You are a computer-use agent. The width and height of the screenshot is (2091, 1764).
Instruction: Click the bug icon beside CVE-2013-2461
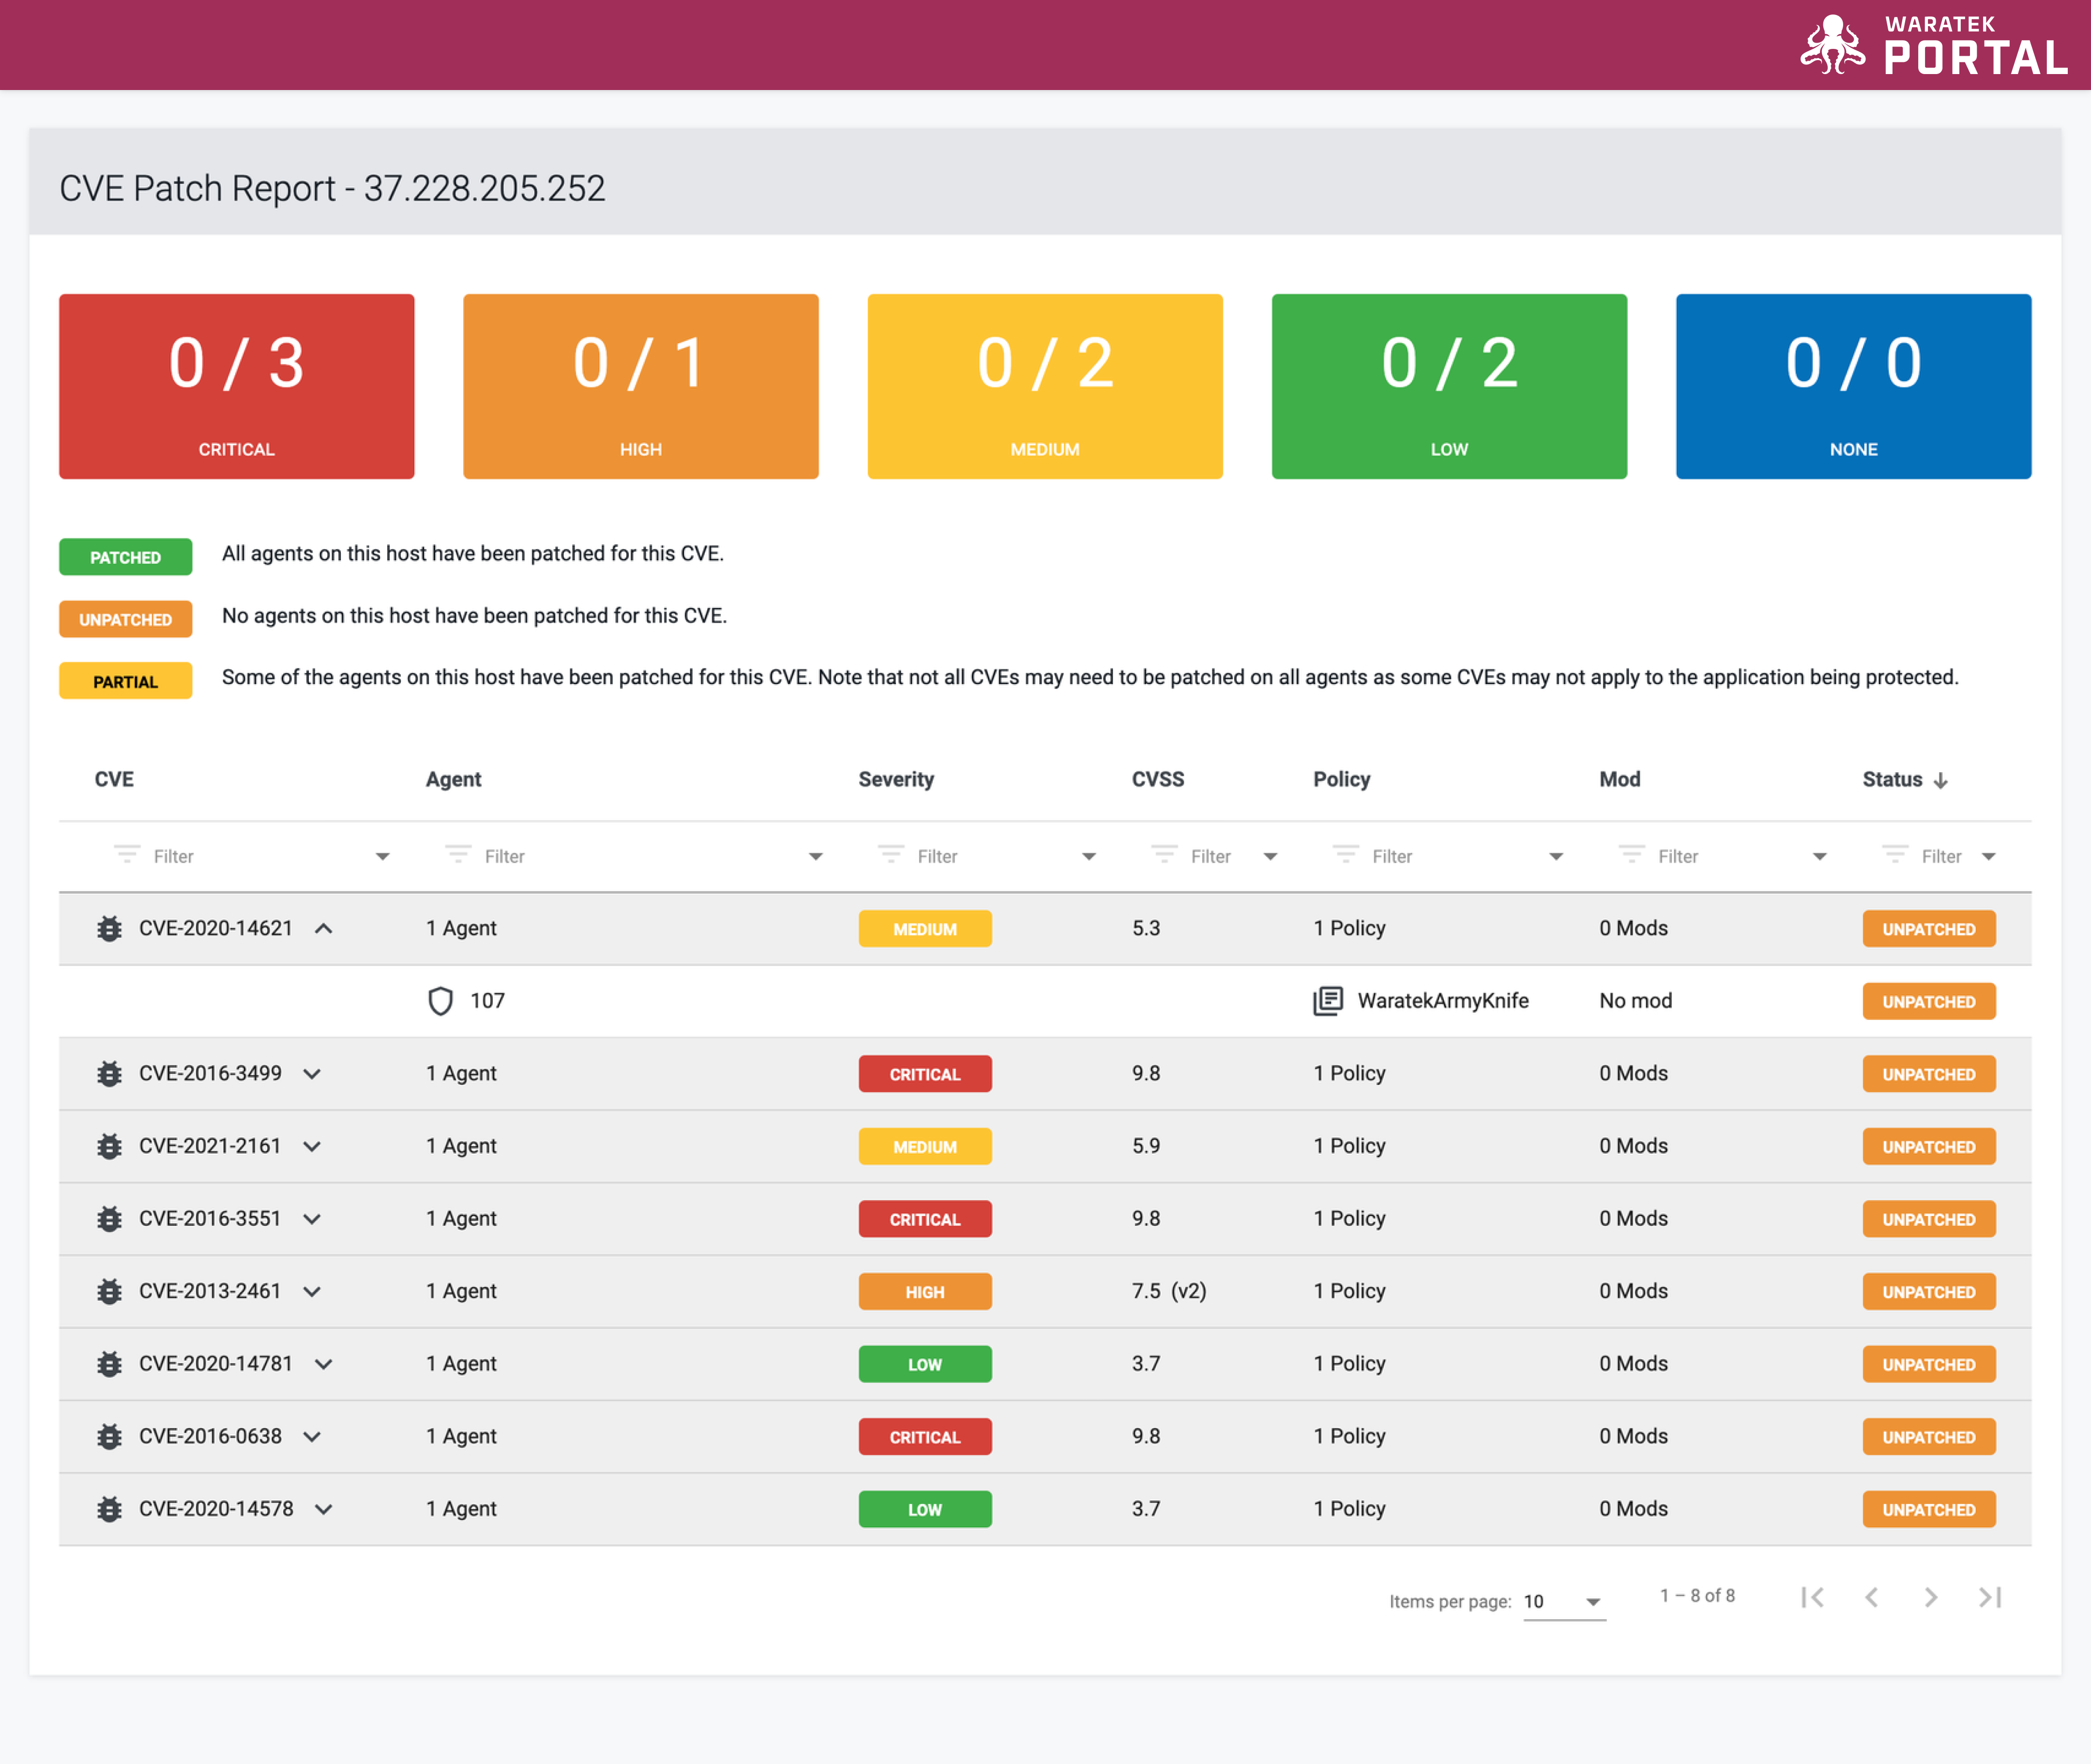pyautogui.click(x=109, y=1291)
